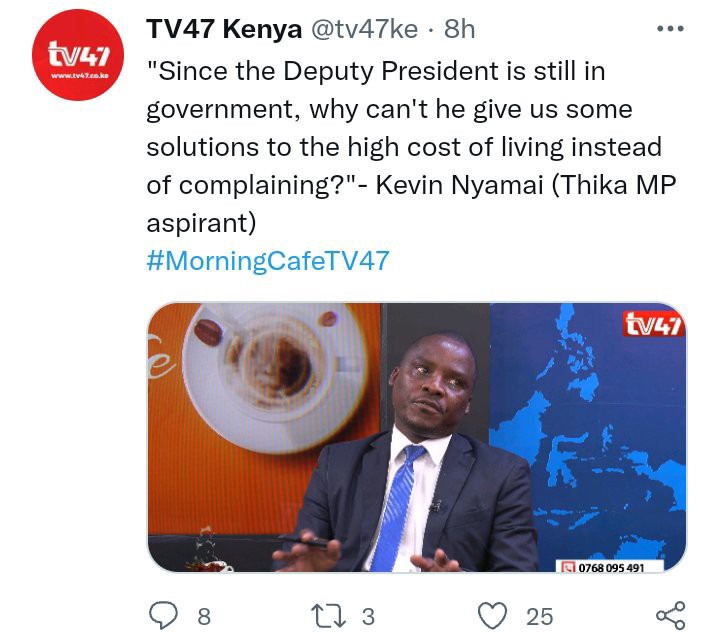Open the TV47 red profile avatar

pyautogui.click(x=78, y=55)
